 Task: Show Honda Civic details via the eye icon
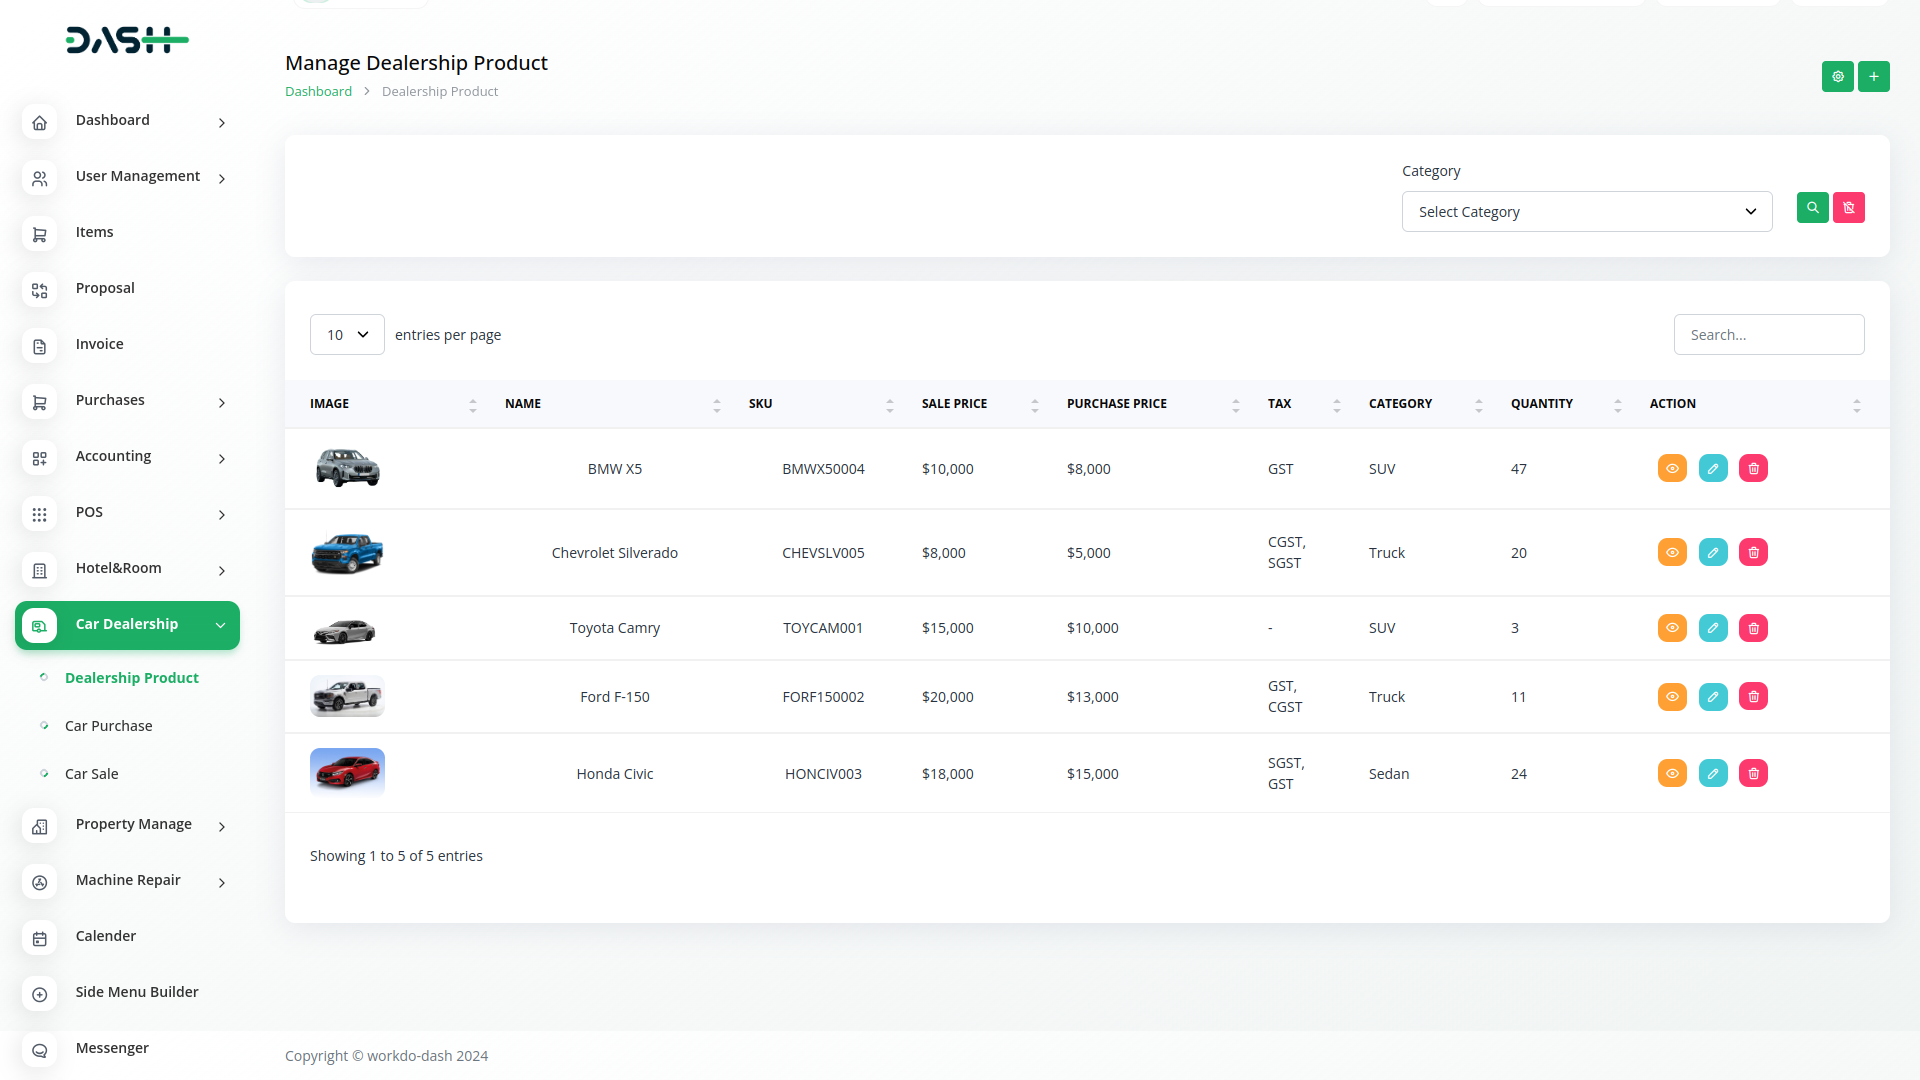(1672, 774)
